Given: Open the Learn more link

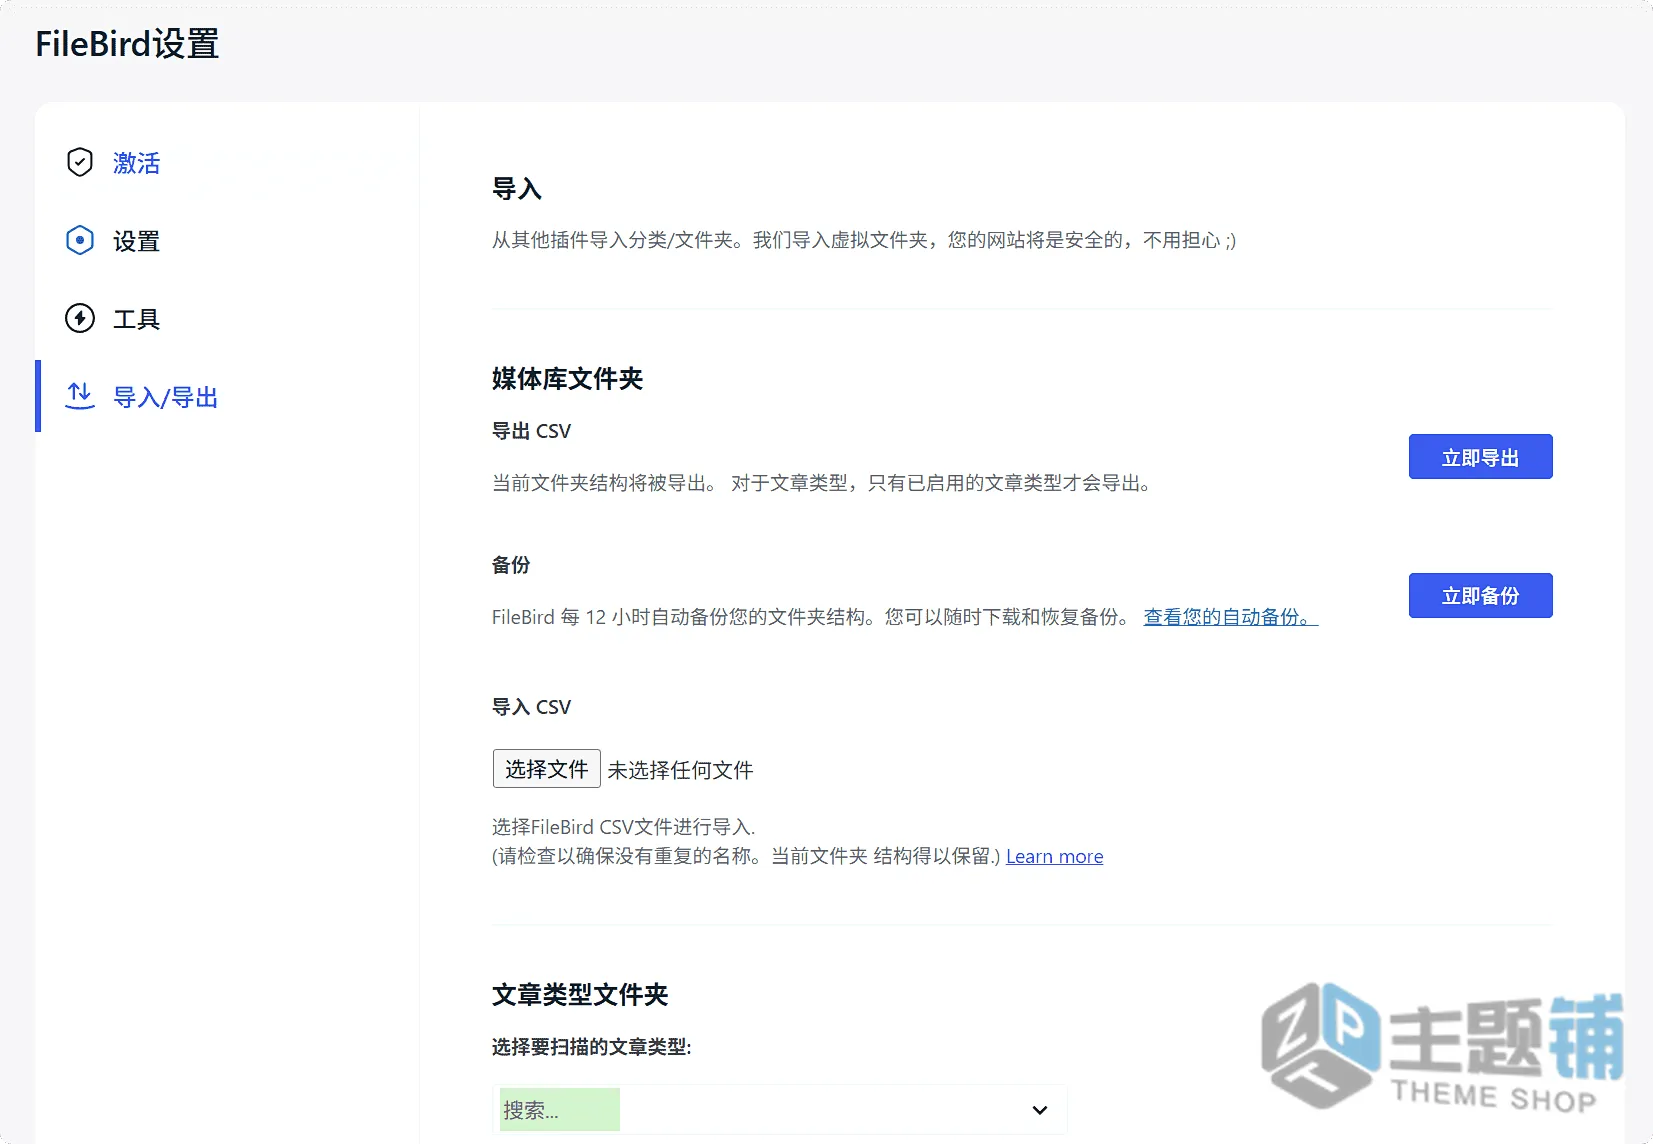Looking at the screenshot, I should point(1054,856).
